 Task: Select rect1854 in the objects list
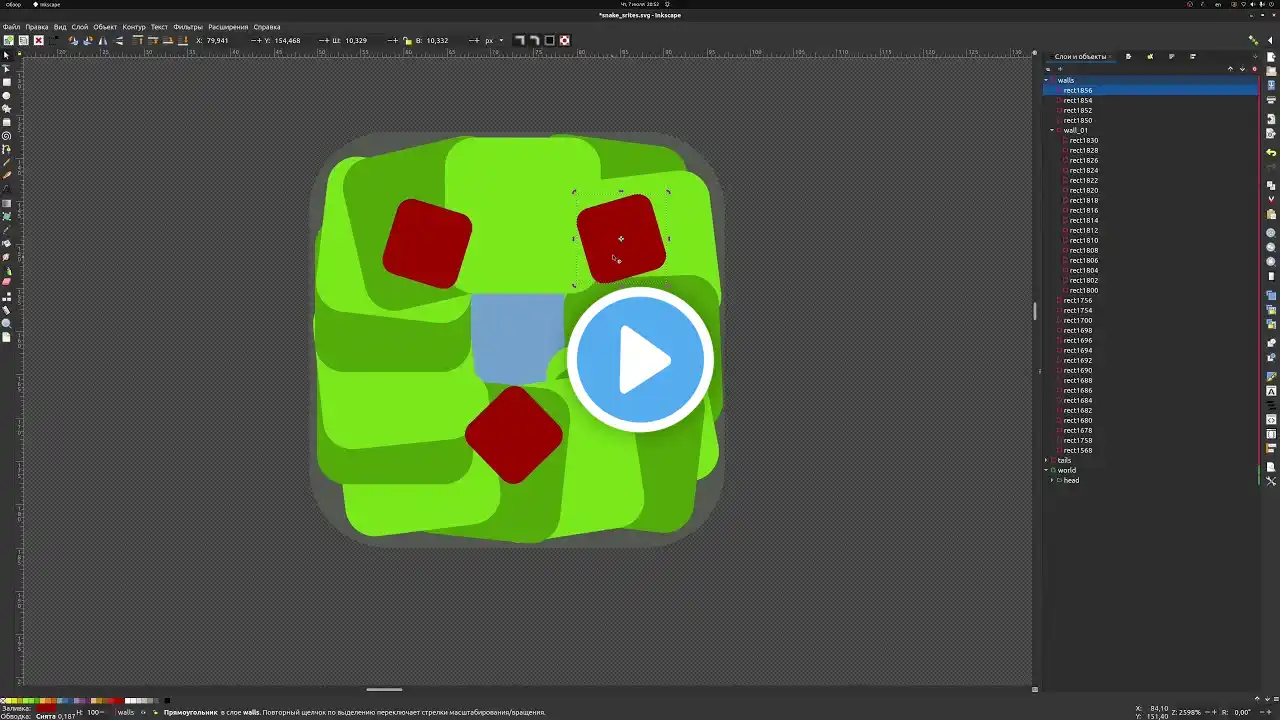coord(1077,100)
